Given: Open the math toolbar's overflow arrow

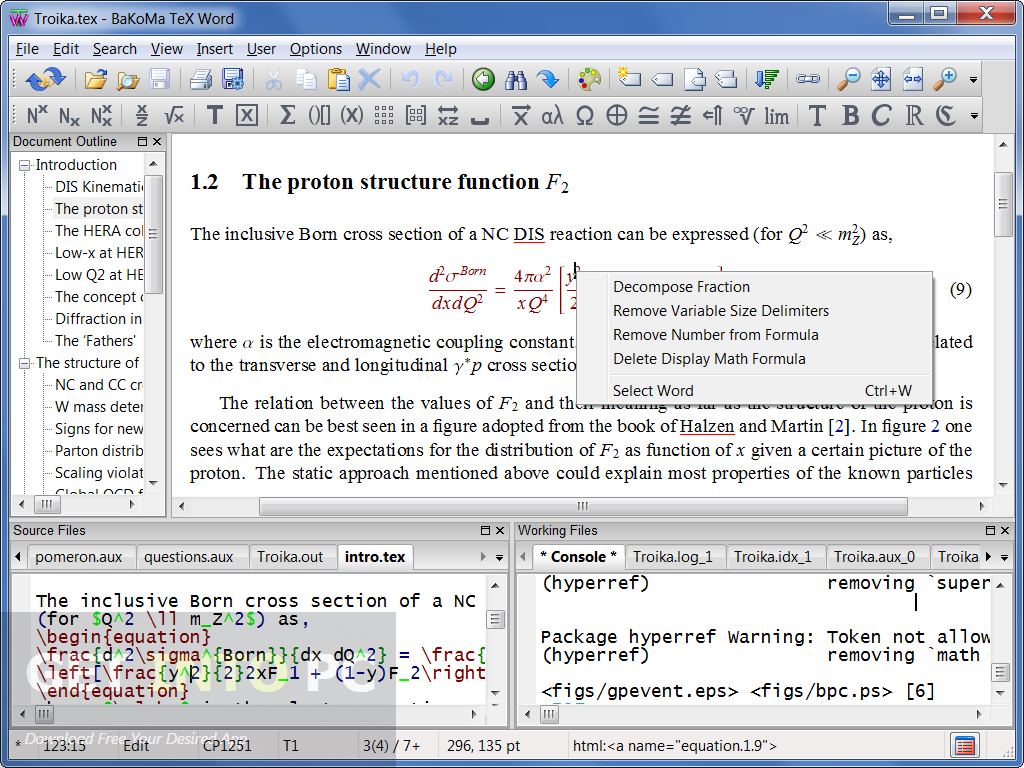Looking at the screenshot, I should (x=974, y=116).
